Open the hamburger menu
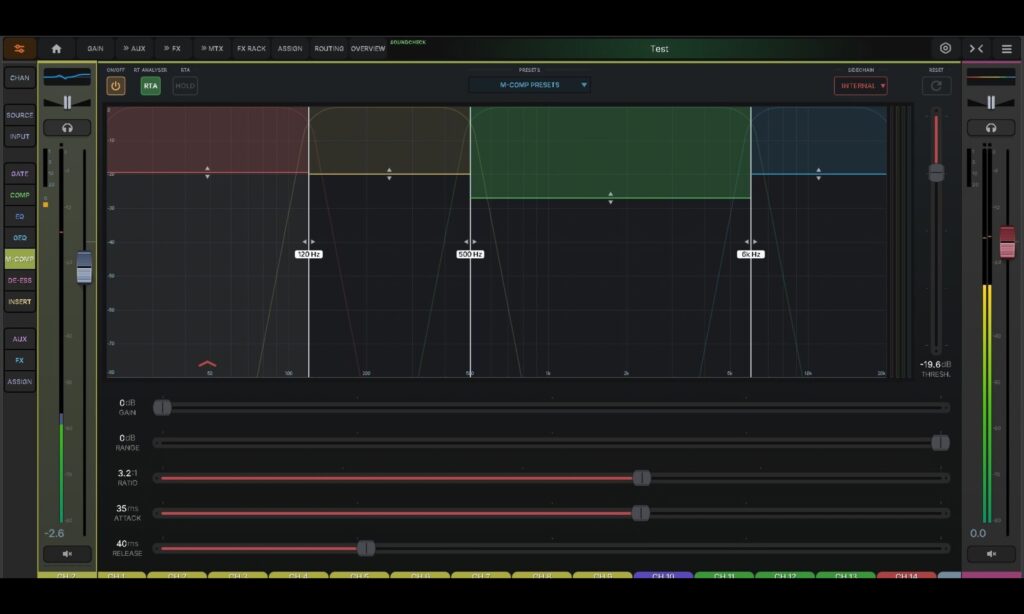This screenshot has height=614, width=1024. (1006, 49)
